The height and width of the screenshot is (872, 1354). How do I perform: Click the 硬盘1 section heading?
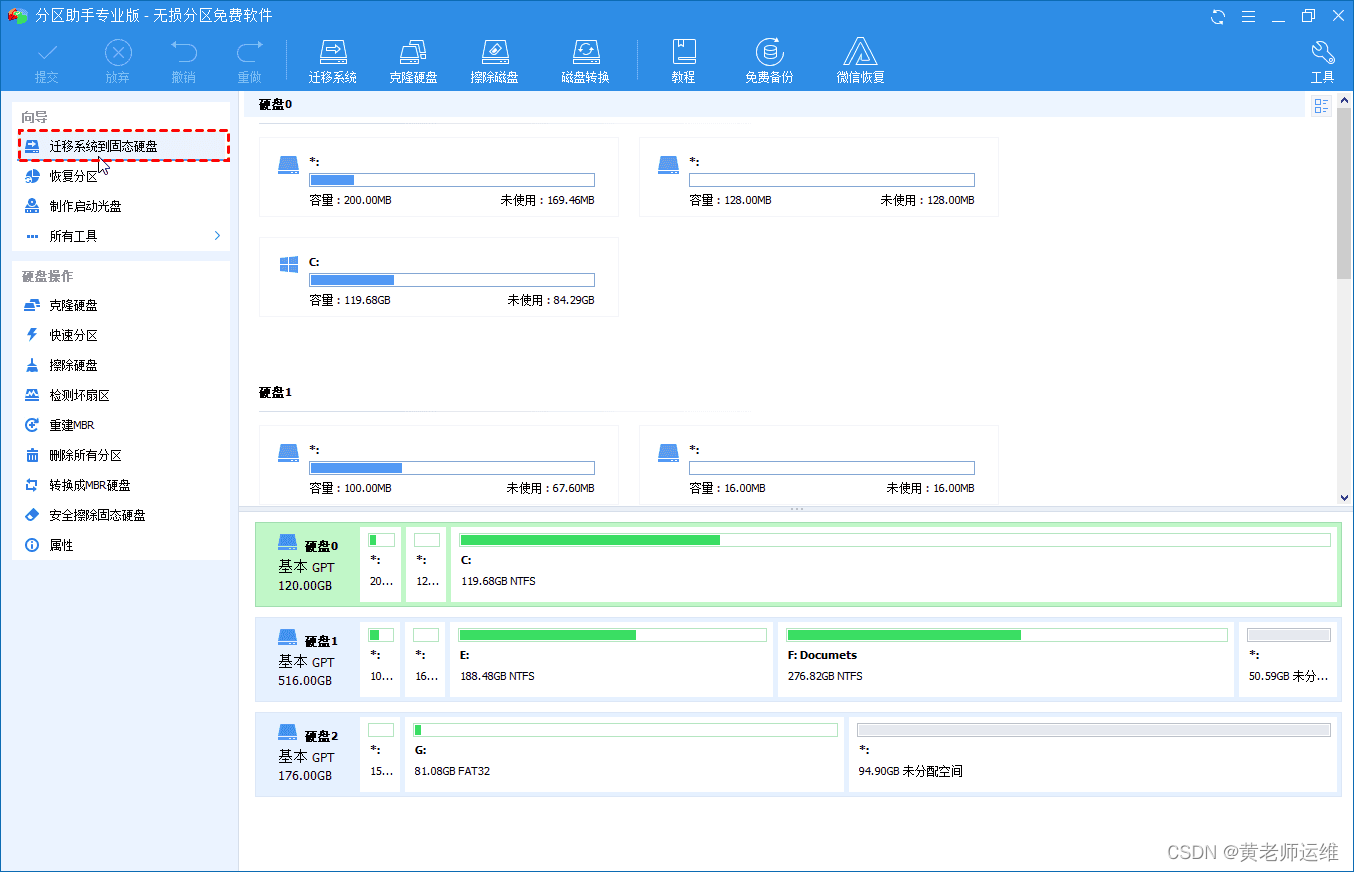(x=275, y=392)
